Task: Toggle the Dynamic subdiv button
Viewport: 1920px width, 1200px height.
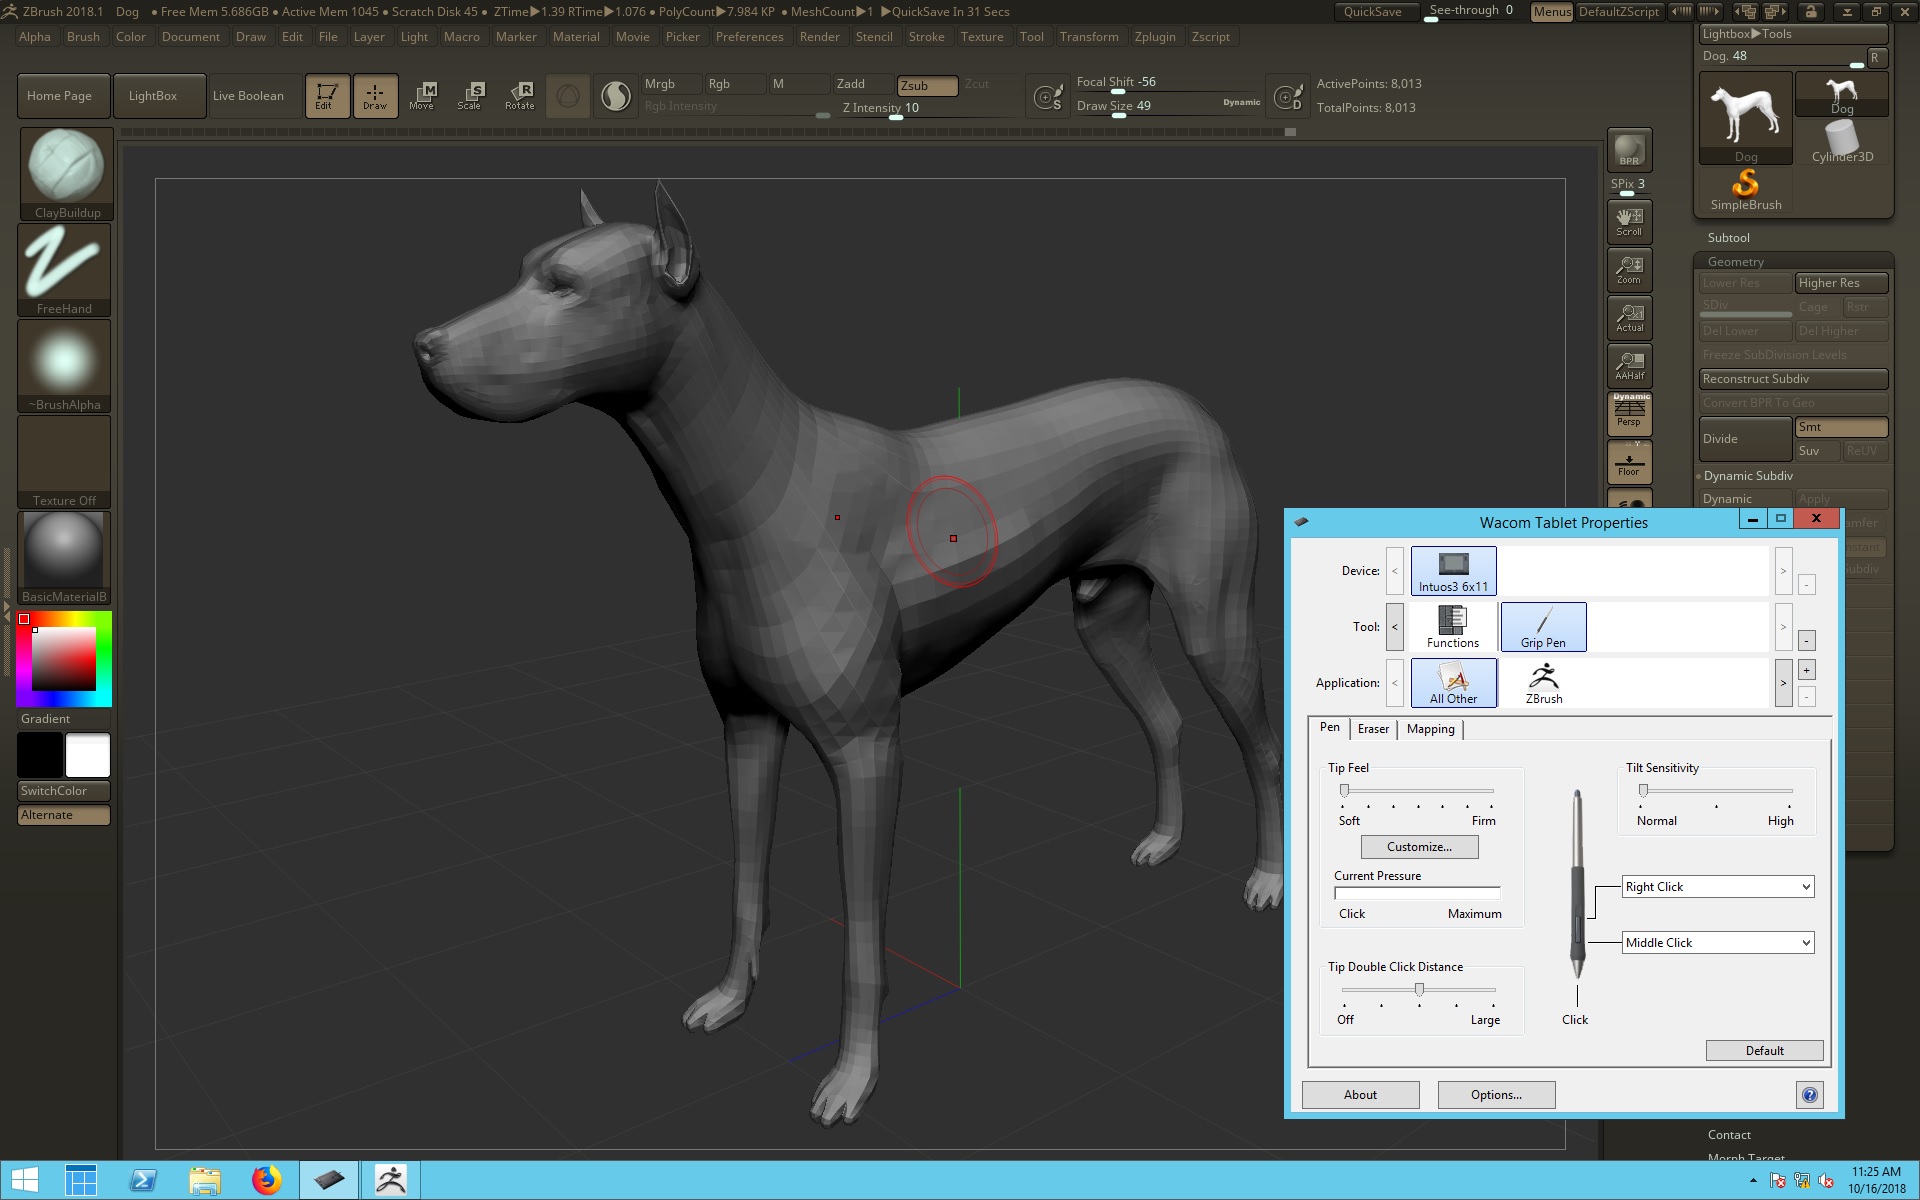Action: pyautogui.click(x=1746, y=499)
